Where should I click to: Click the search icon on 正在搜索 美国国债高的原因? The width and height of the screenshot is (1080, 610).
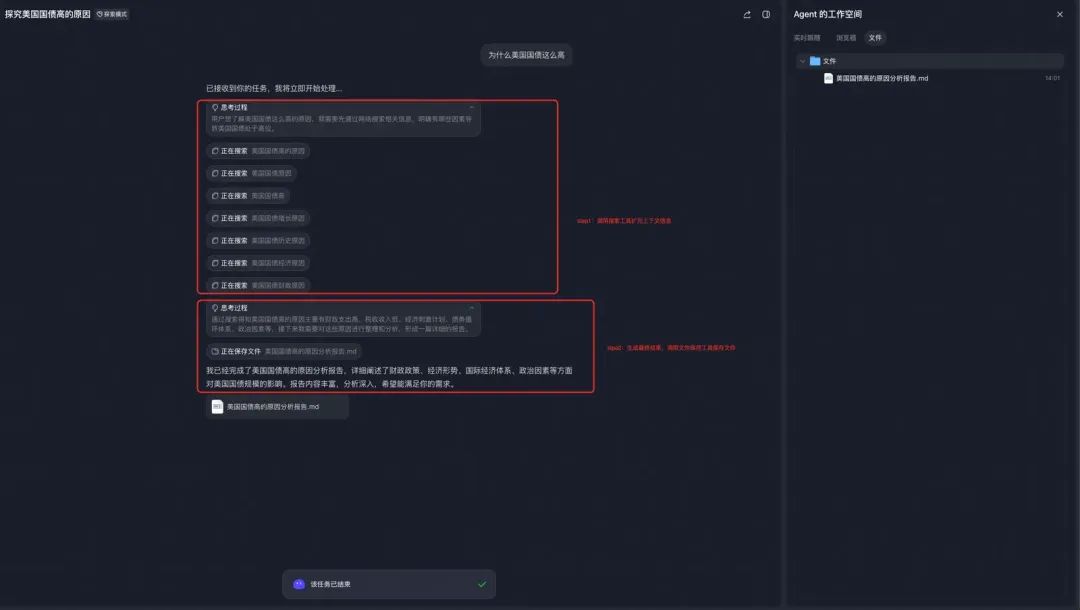[217, 150]
